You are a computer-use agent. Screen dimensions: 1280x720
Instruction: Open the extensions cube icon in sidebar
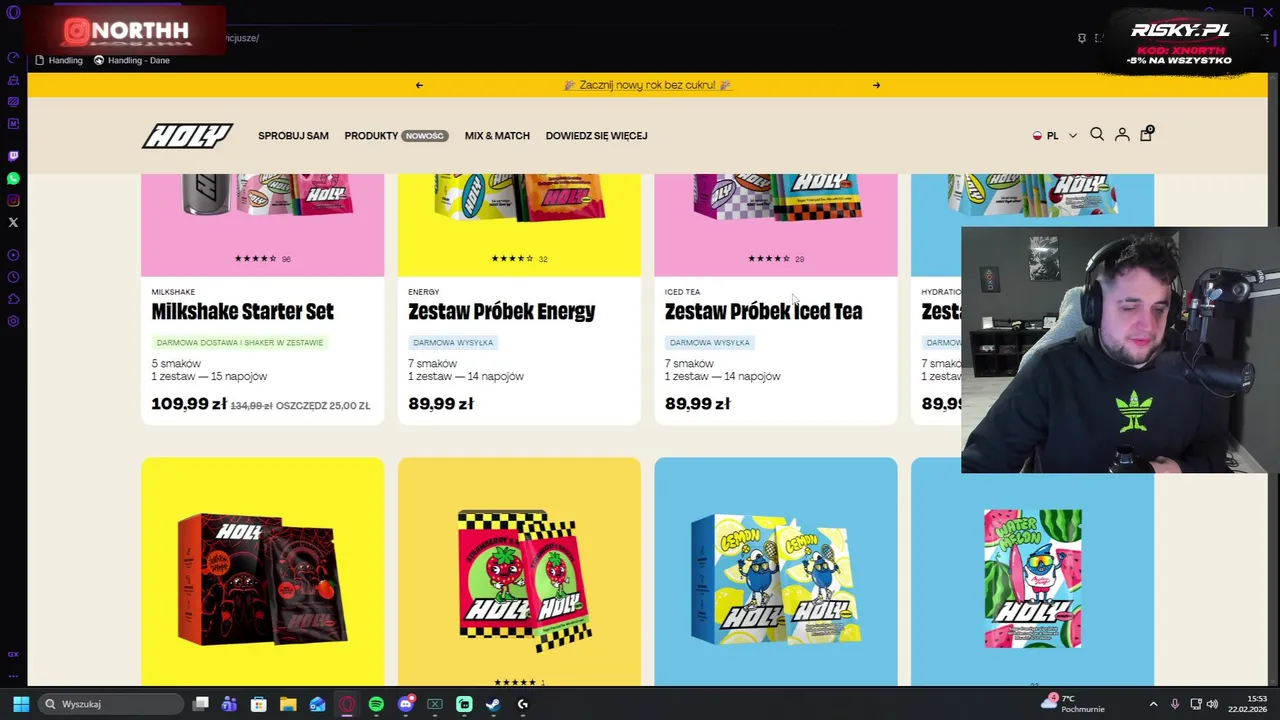click(13, 299)
